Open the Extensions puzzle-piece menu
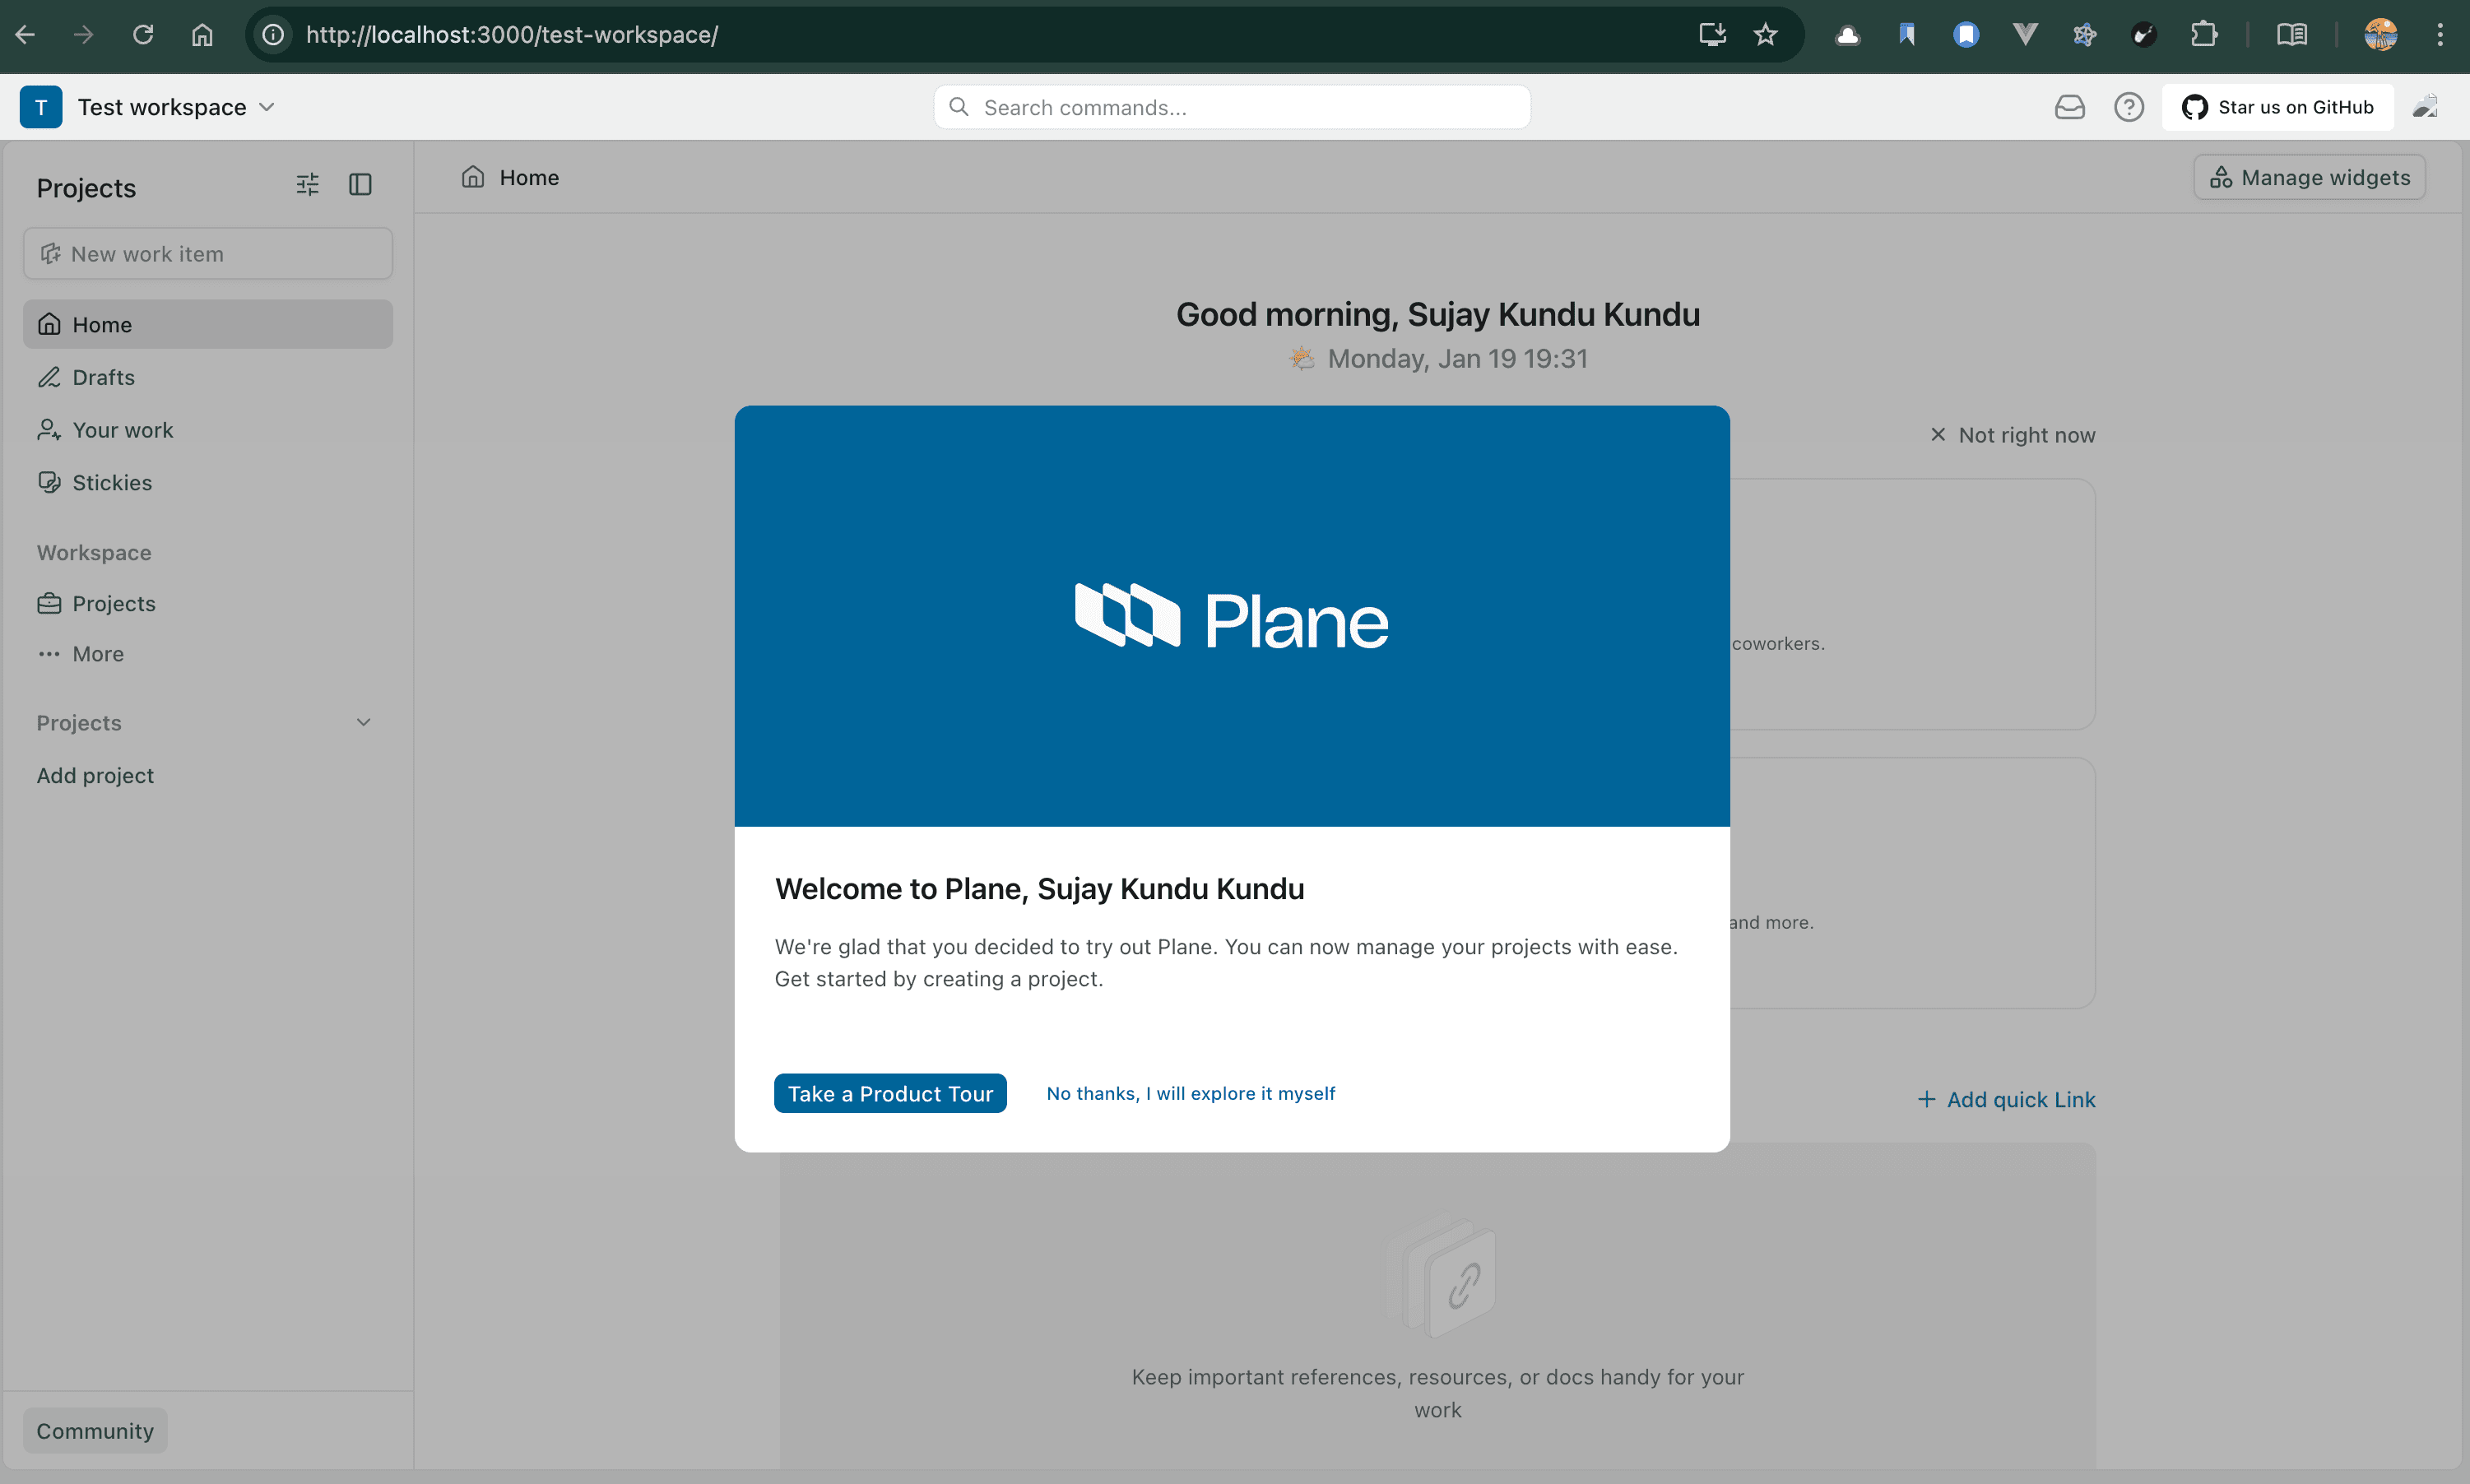2470x1484 pixels. 2203,35
